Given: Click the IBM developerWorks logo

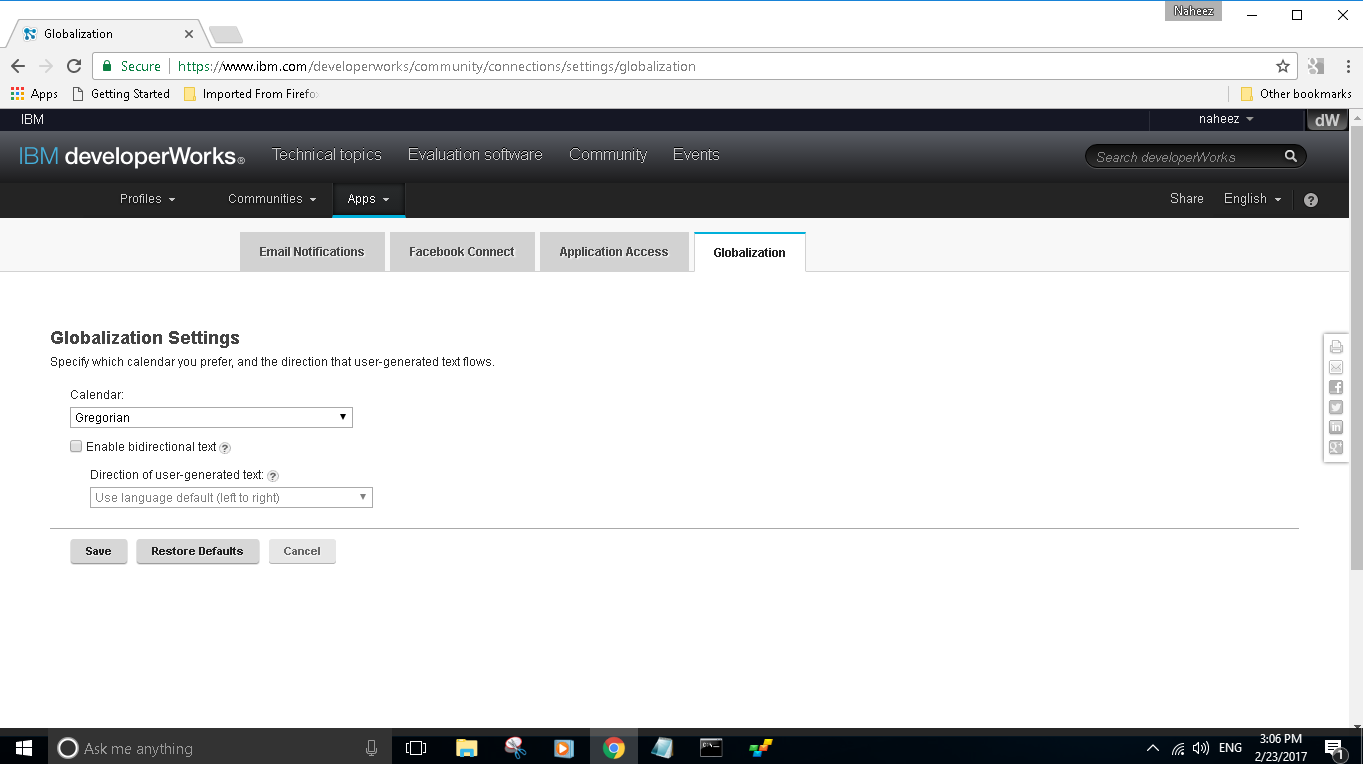Looking at the screenshot, I should coord(132,157).
